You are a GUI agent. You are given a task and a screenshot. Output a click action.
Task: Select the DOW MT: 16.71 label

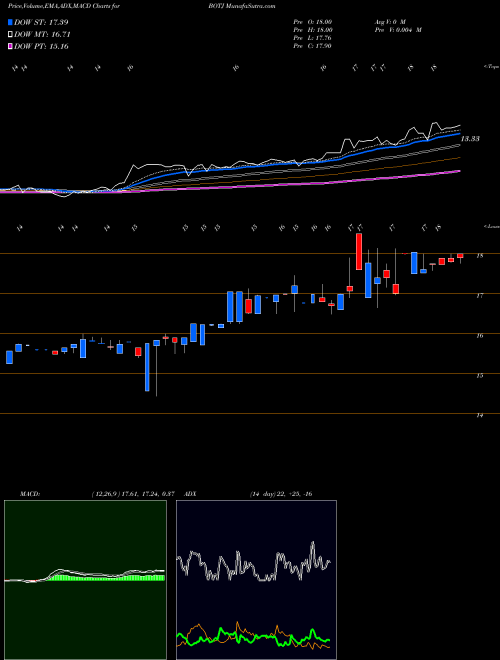click(x=42, y=34)
